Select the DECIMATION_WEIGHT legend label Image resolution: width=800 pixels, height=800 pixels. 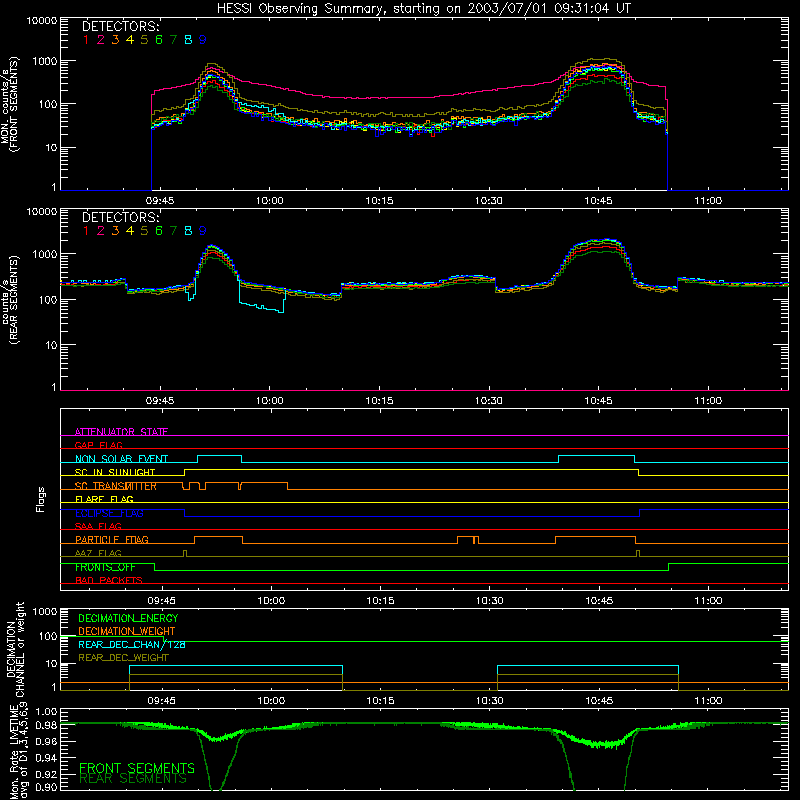pyautogui.click(x=127, y=631)
